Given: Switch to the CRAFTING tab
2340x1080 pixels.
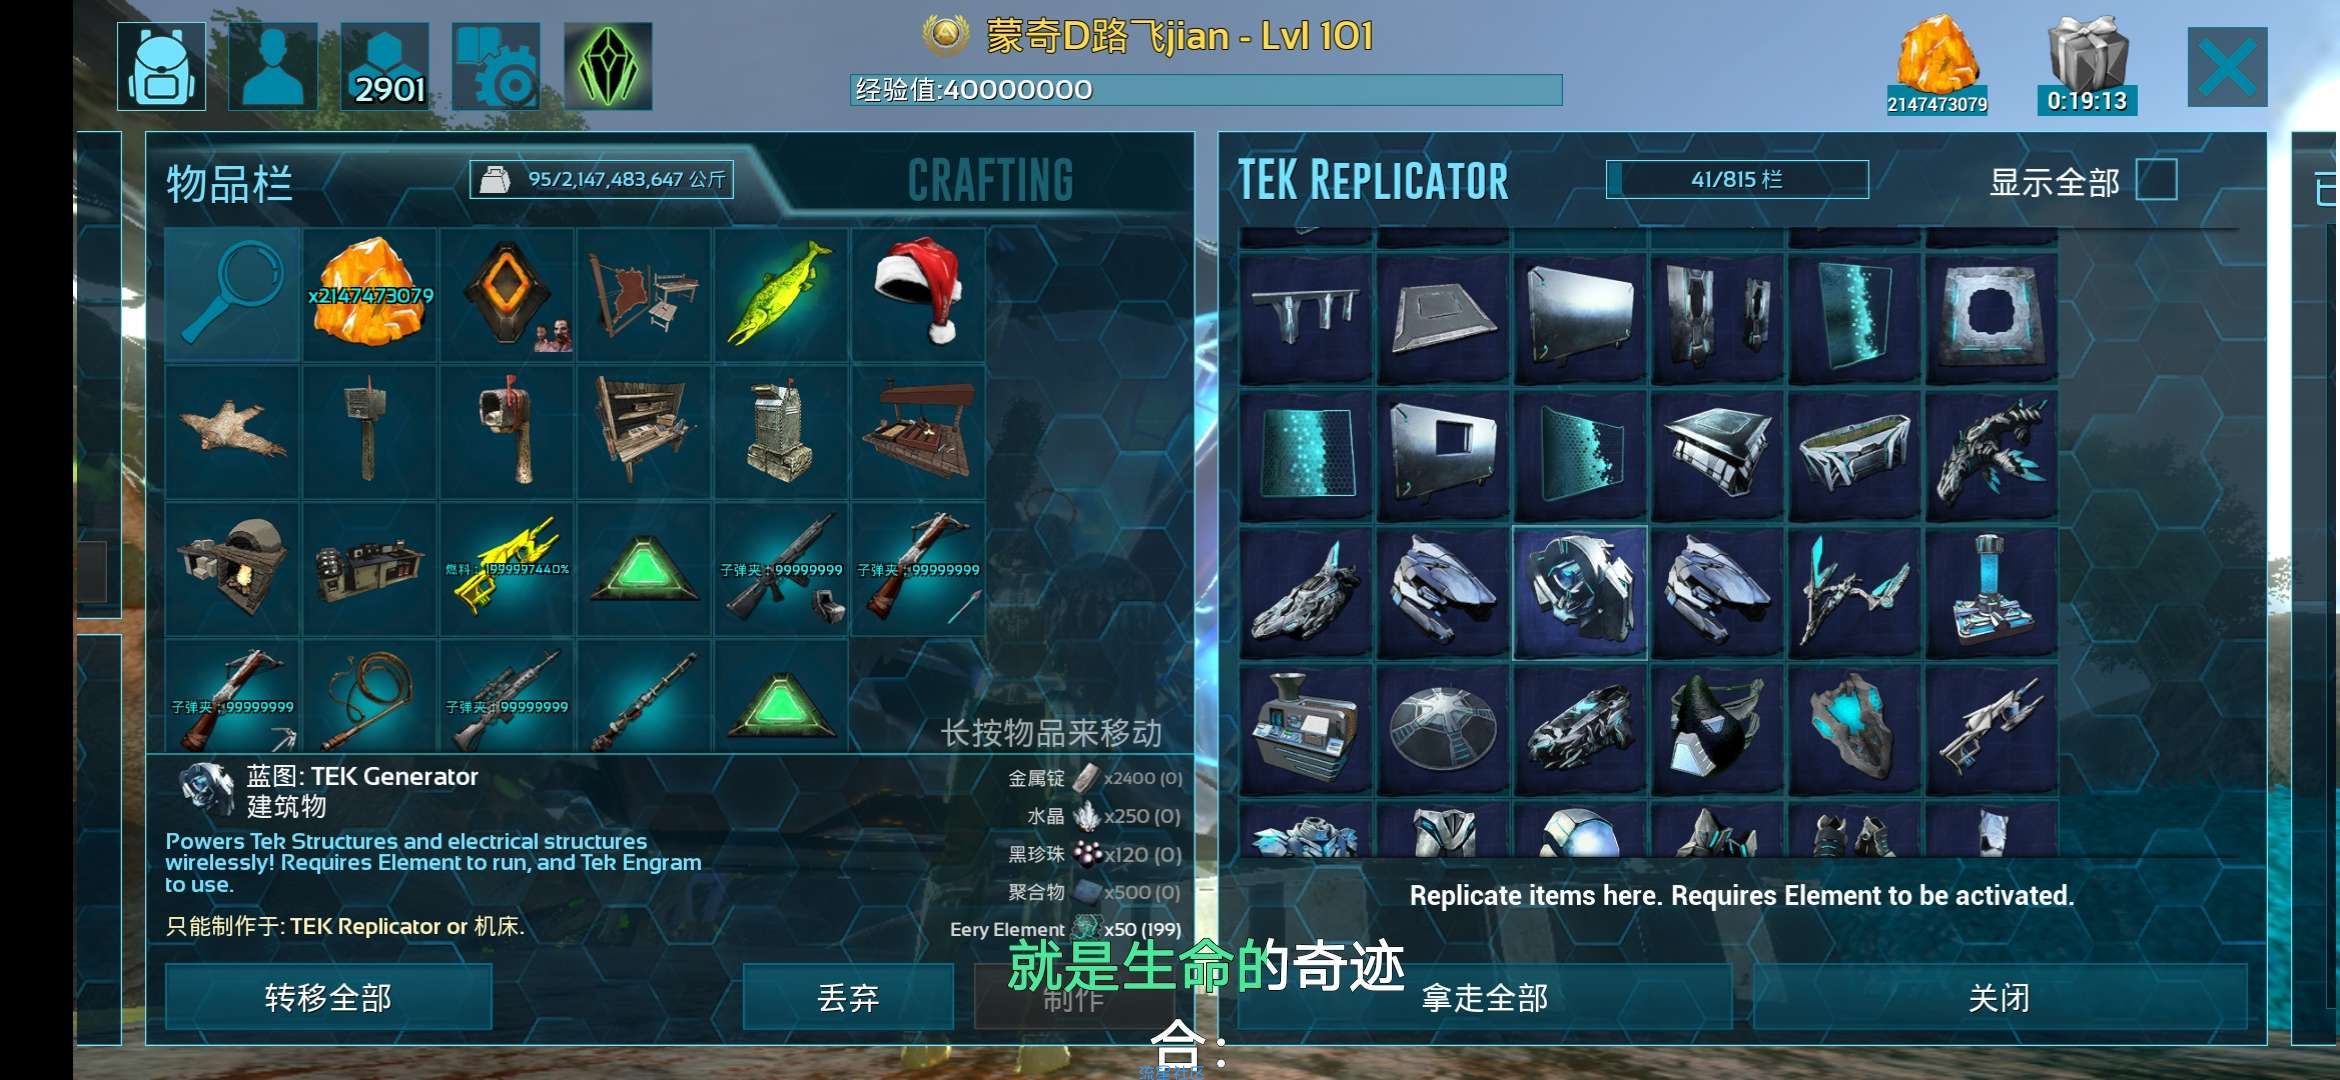Looking at the screenshot, I should point(990,181).
